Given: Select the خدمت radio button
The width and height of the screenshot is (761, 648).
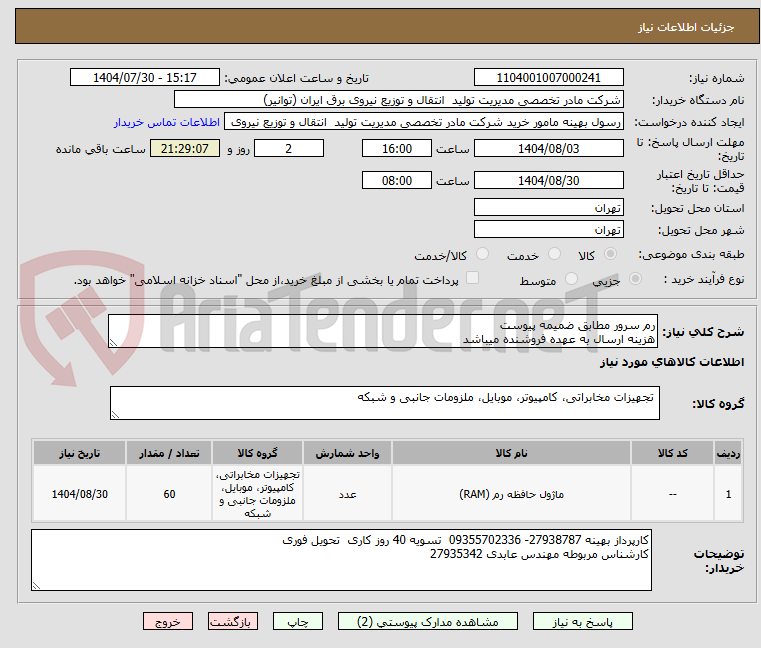Looking at the screenshot, I should click(x=554, y=254).
